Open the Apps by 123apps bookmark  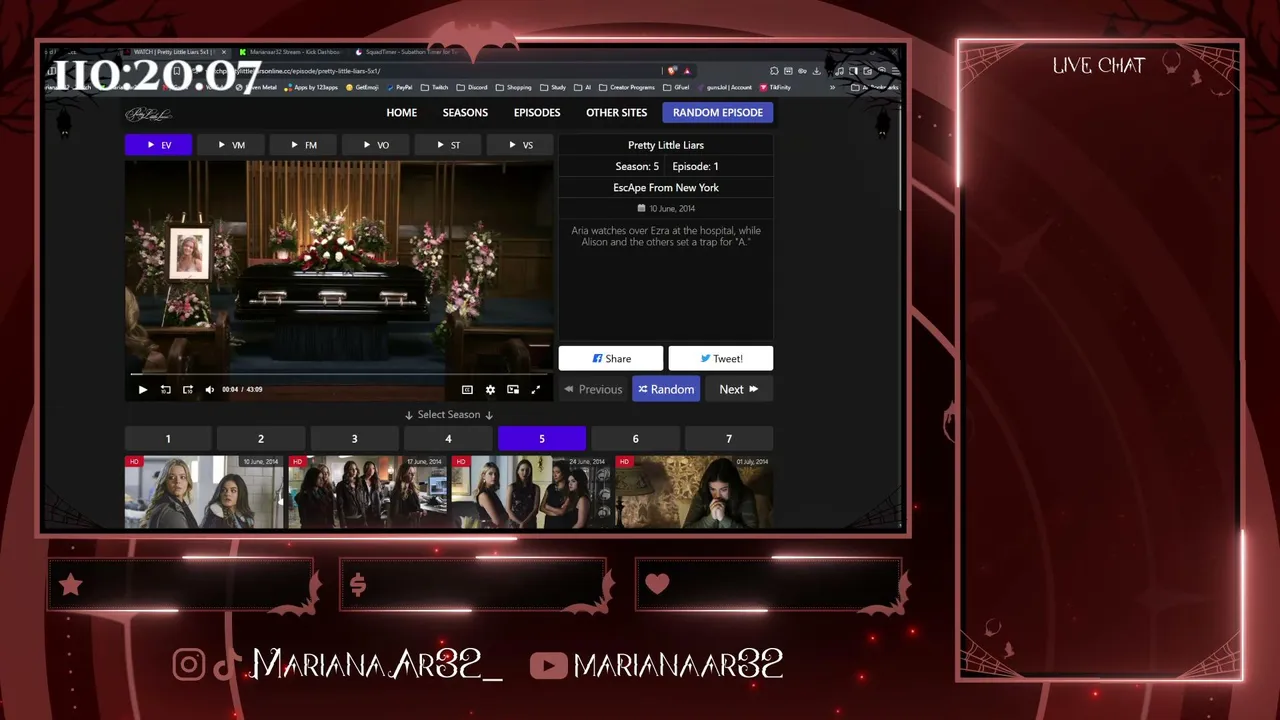312,88
